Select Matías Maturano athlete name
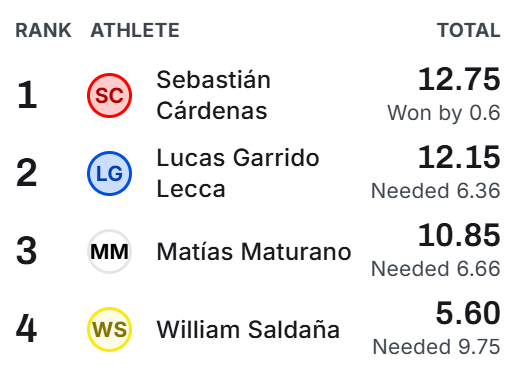The width and height of the screenshot is (516, 371). click(254, 251)
